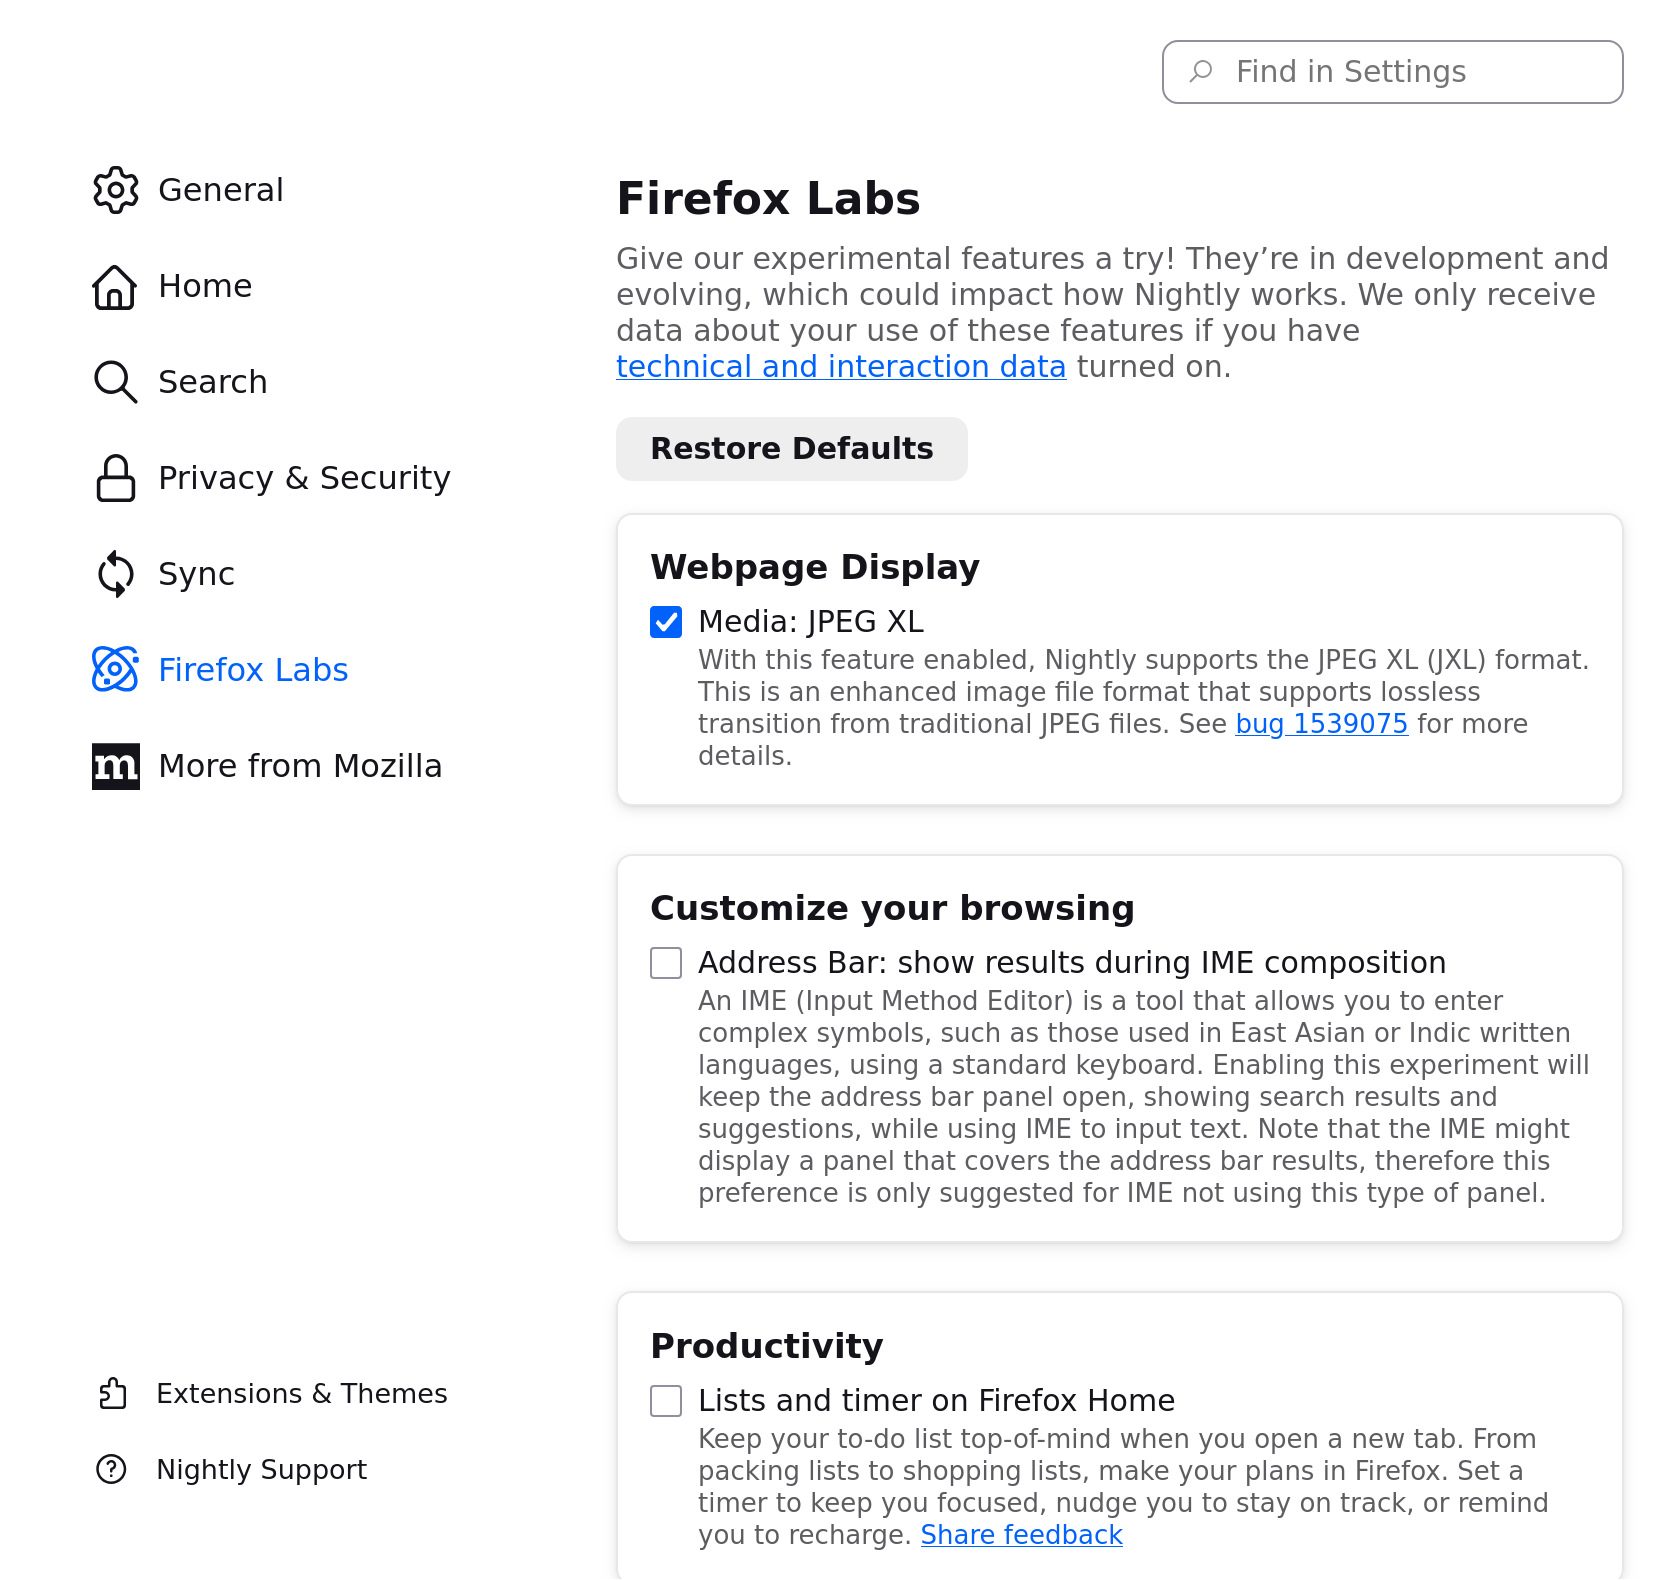
Task: Select the Home icon in sidebar
Action: pyautogui.click(x=114, y=286)
